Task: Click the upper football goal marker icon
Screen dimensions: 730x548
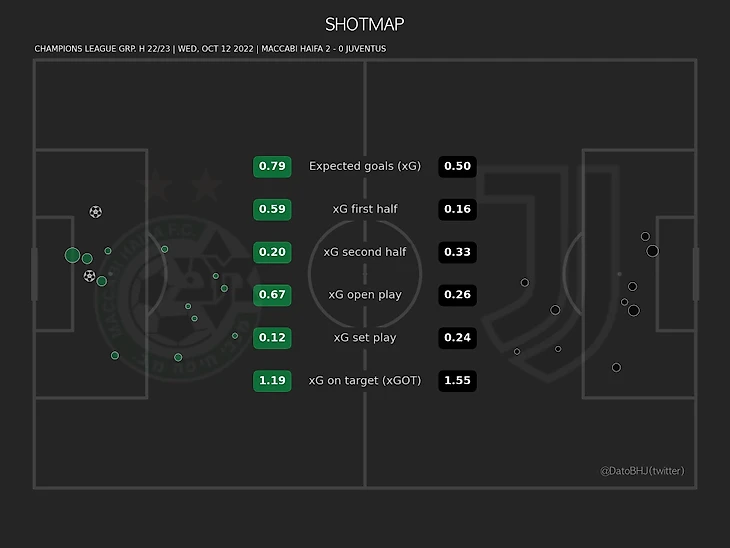Action: pos(95,212)
